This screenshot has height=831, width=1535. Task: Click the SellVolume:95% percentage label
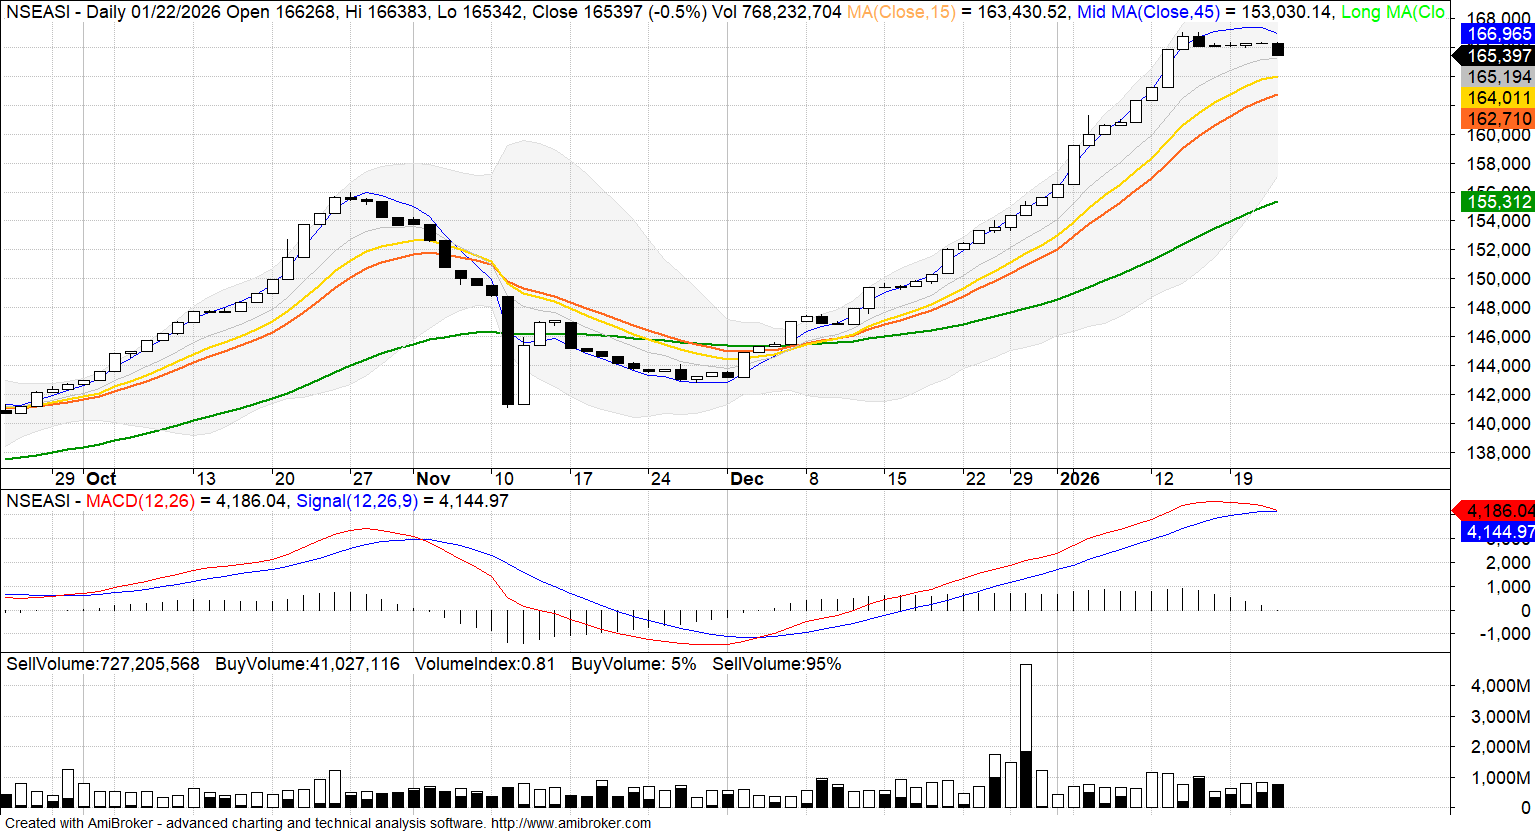click(776, 664)
